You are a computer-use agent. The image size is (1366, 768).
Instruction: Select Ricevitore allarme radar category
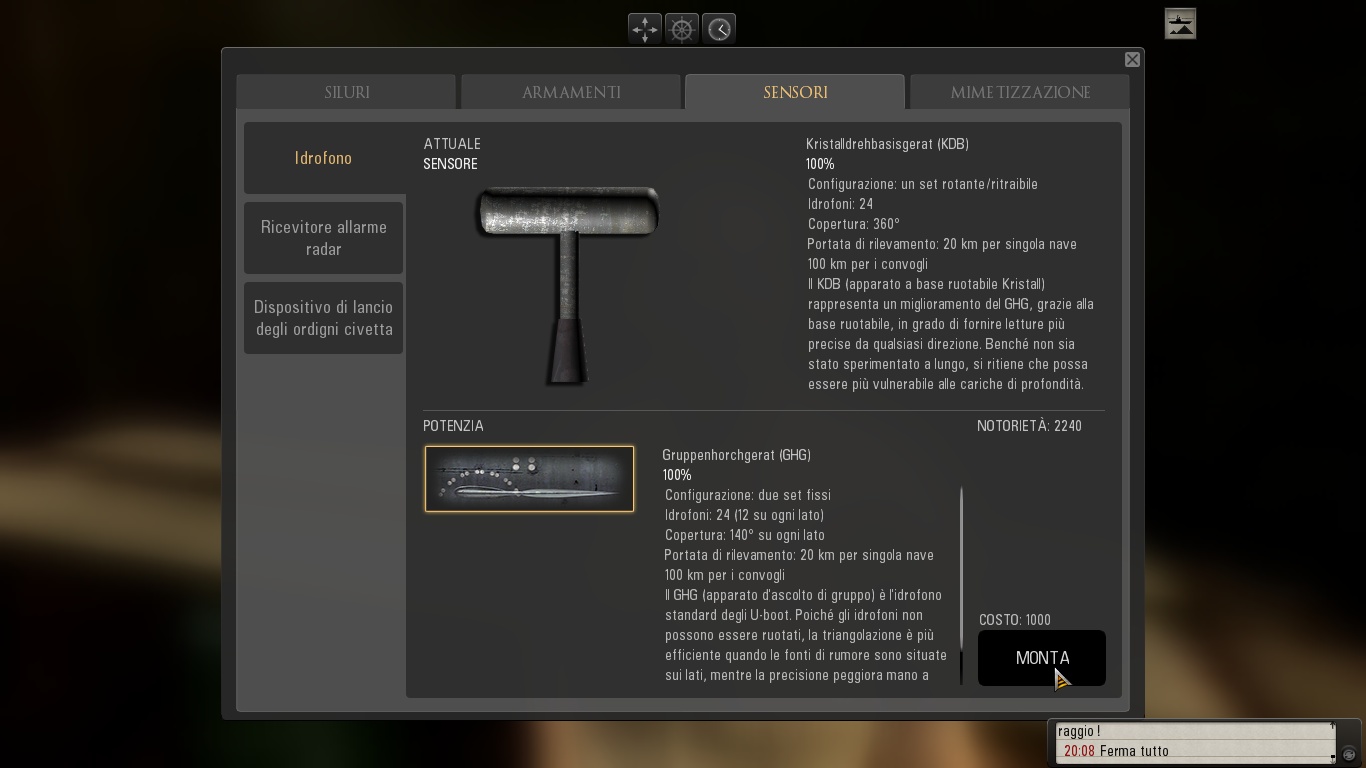tap(324, 238)
